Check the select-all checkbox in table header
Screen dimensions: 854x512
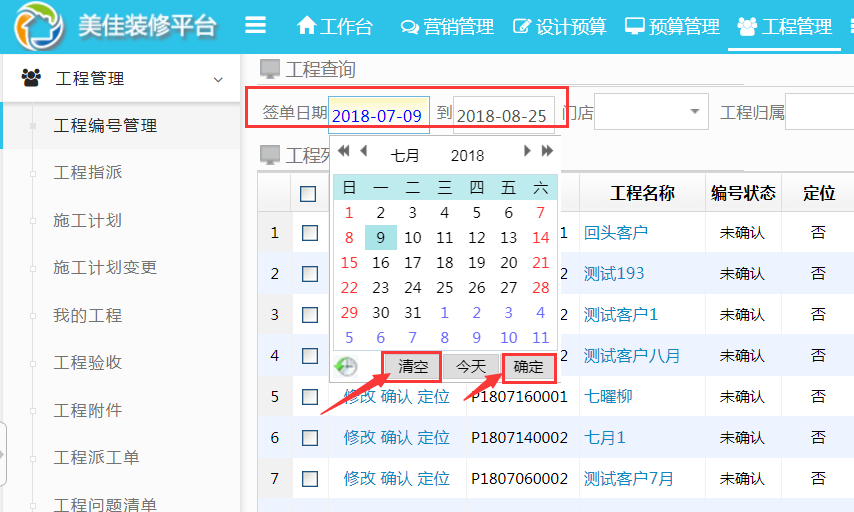pyautogui.click(x=309, y=194)
